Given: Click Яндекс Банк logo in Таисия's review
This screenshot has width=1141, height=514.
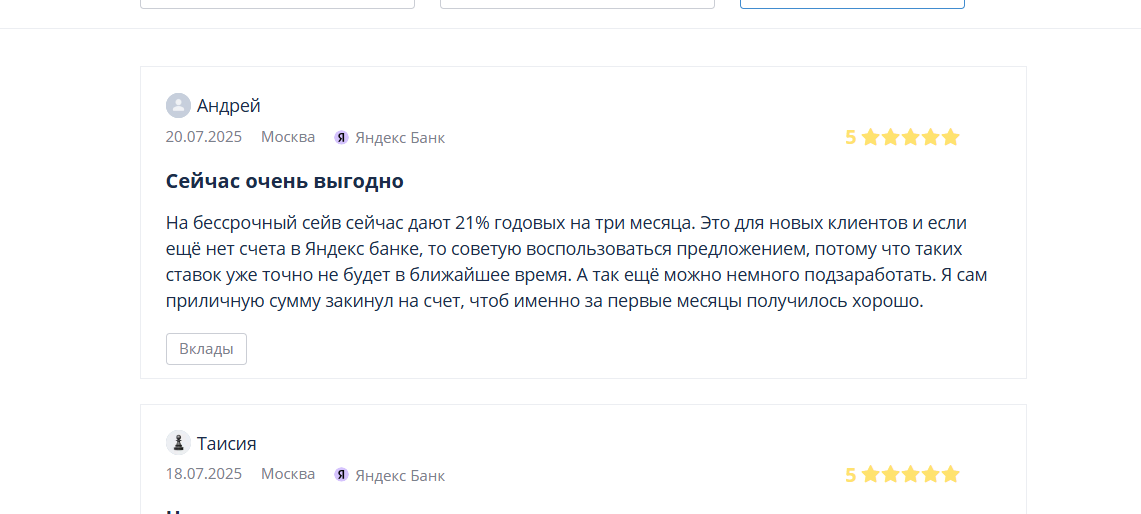Looking at the screenshot, I should (x=341, y=475).
